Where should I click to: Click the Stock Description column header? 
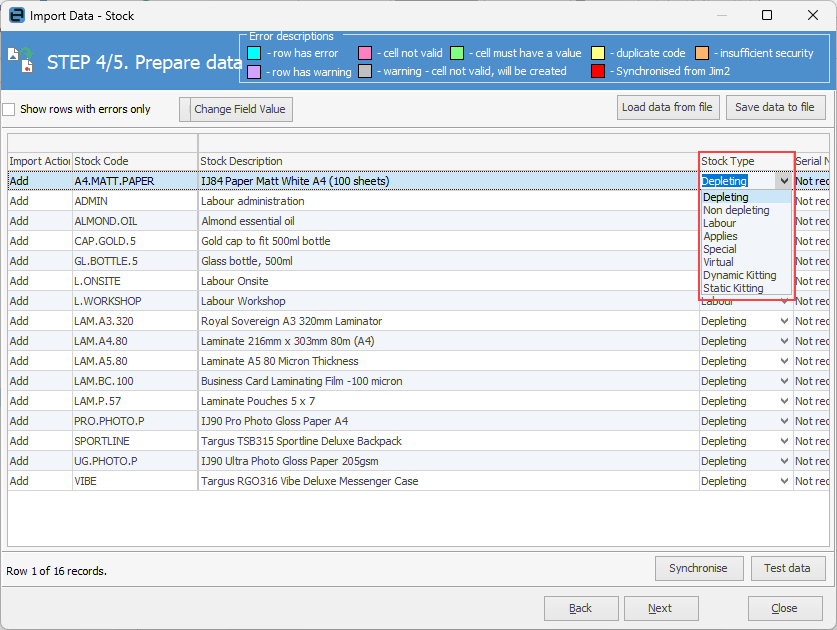(448, 161)
